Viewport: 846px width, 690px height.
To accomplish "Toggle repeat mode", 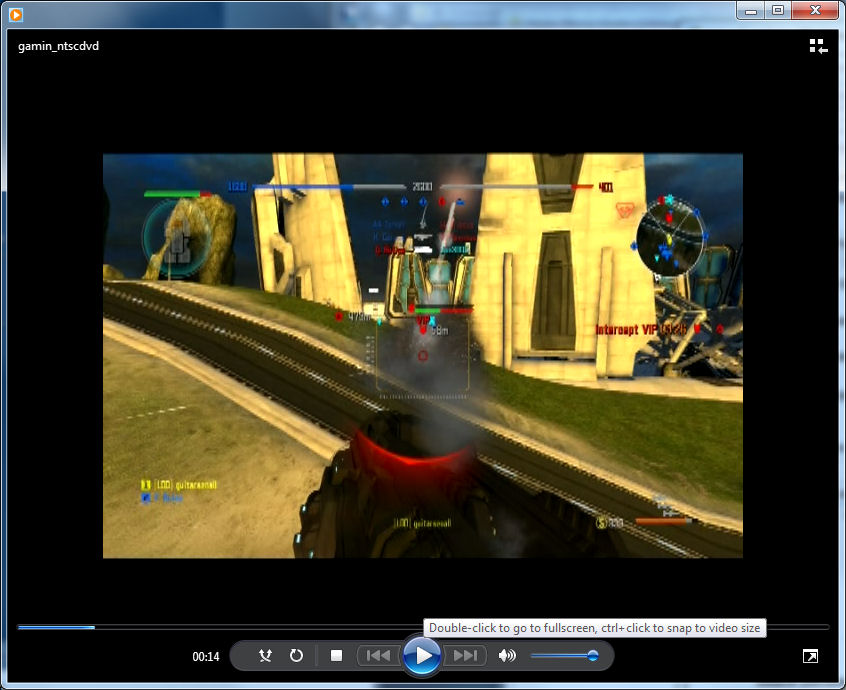I will point(296,655).
